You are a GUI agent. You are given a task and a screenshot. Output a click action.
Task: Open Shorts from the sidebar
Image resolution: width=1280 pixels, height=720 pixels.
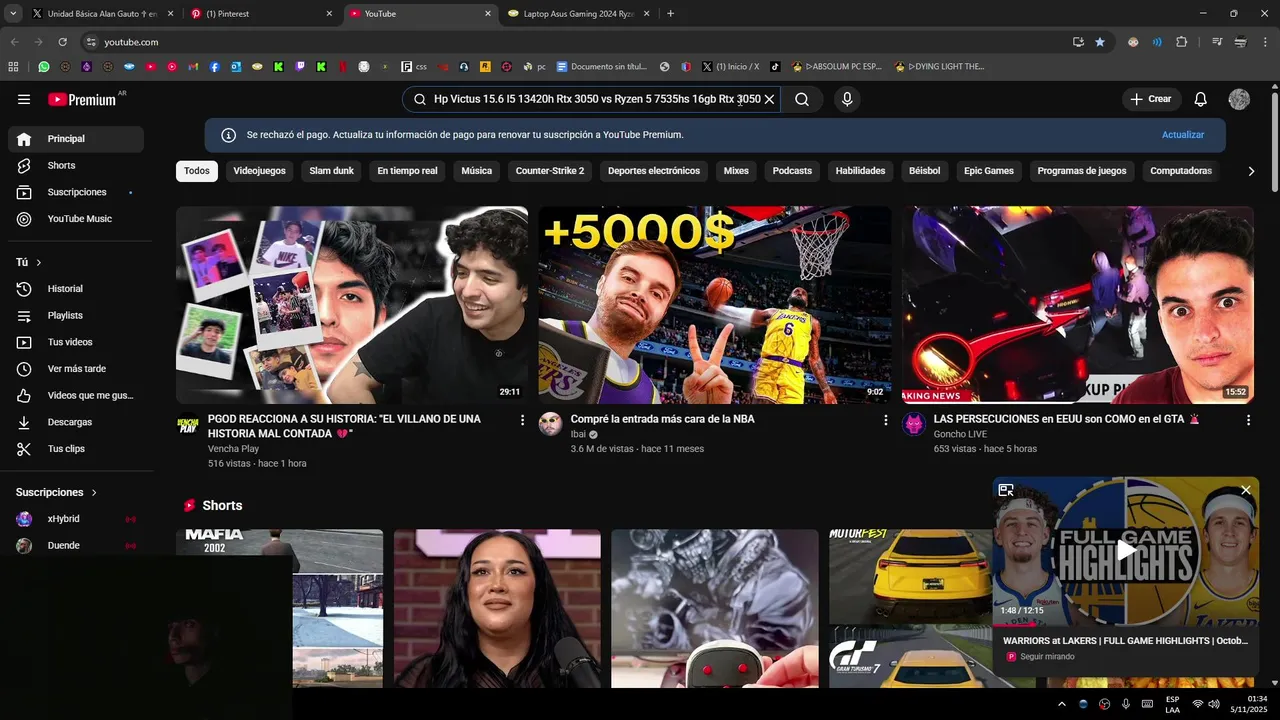pyautogui.click(x=76, y=166)
